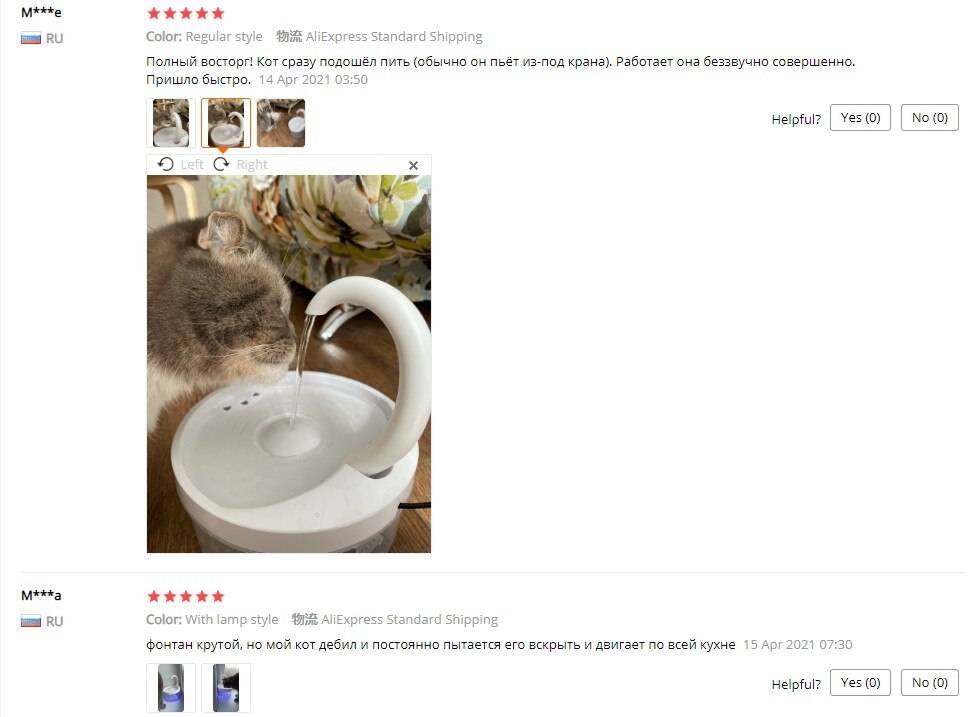This screenshot has width=979, height=717.
Task: Close the enlarged review photo
Action: [x=413, y=166]
